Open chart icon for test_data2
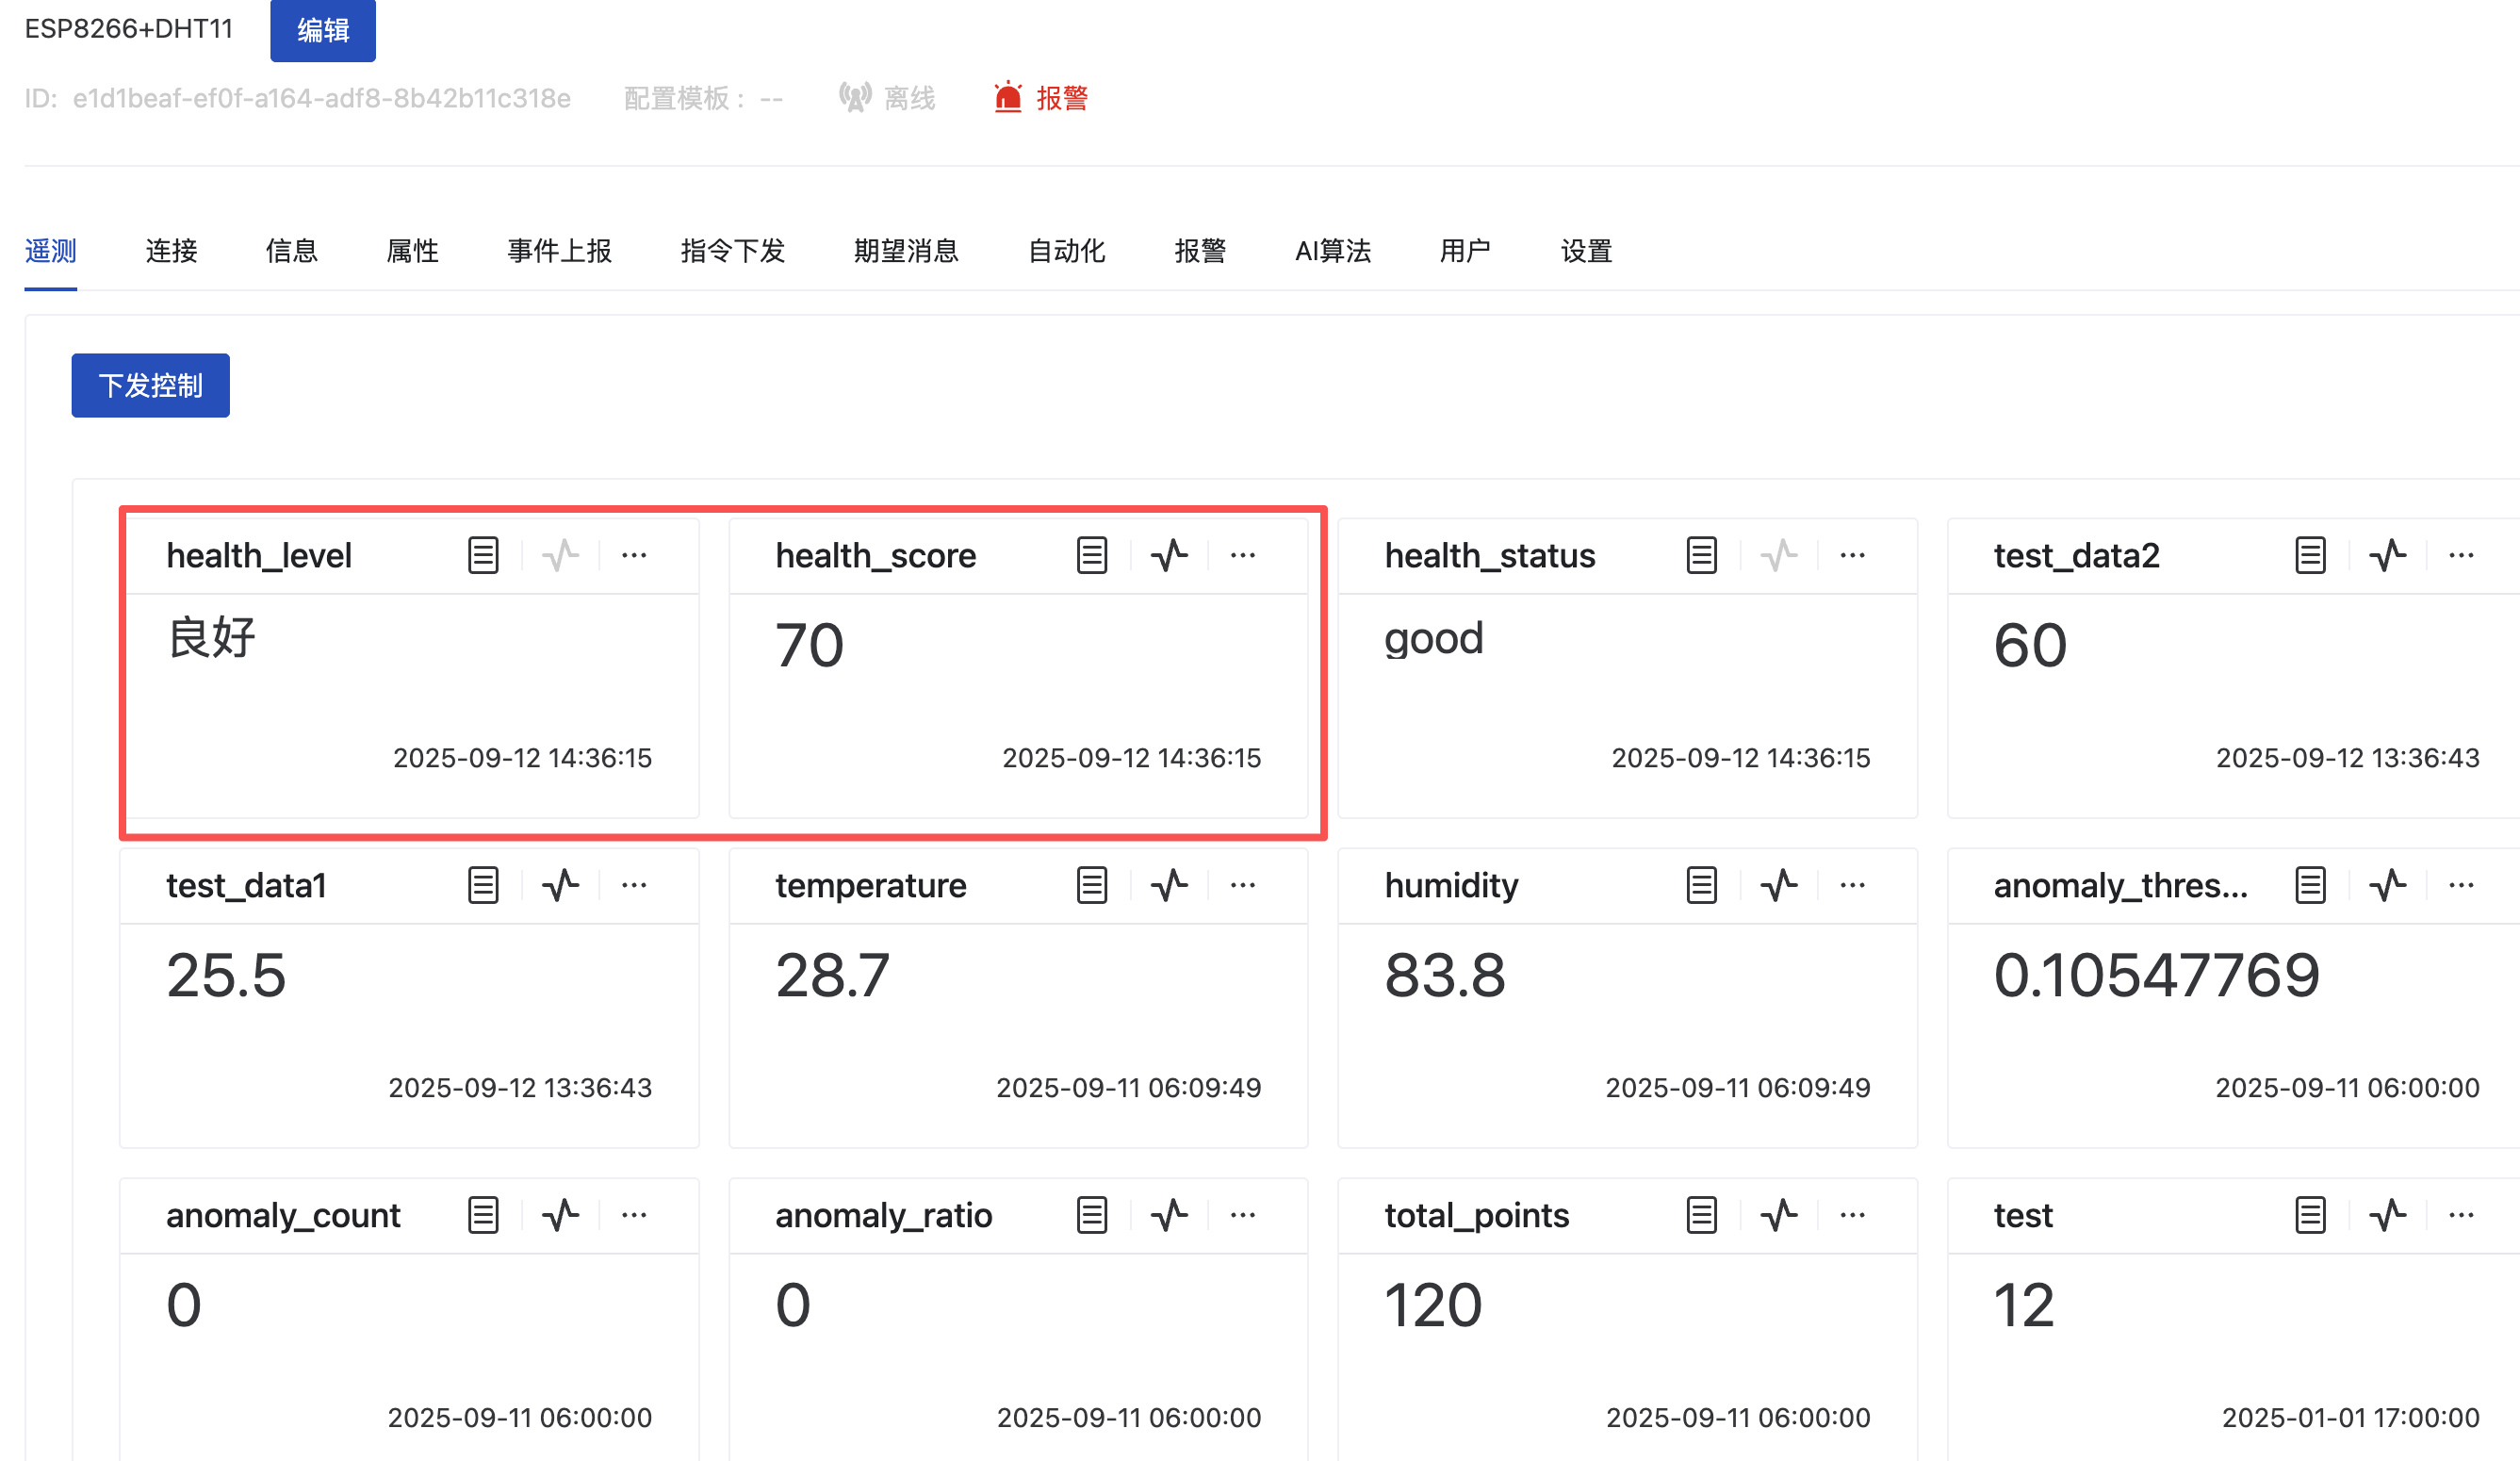 click(x=2388, y=555)
